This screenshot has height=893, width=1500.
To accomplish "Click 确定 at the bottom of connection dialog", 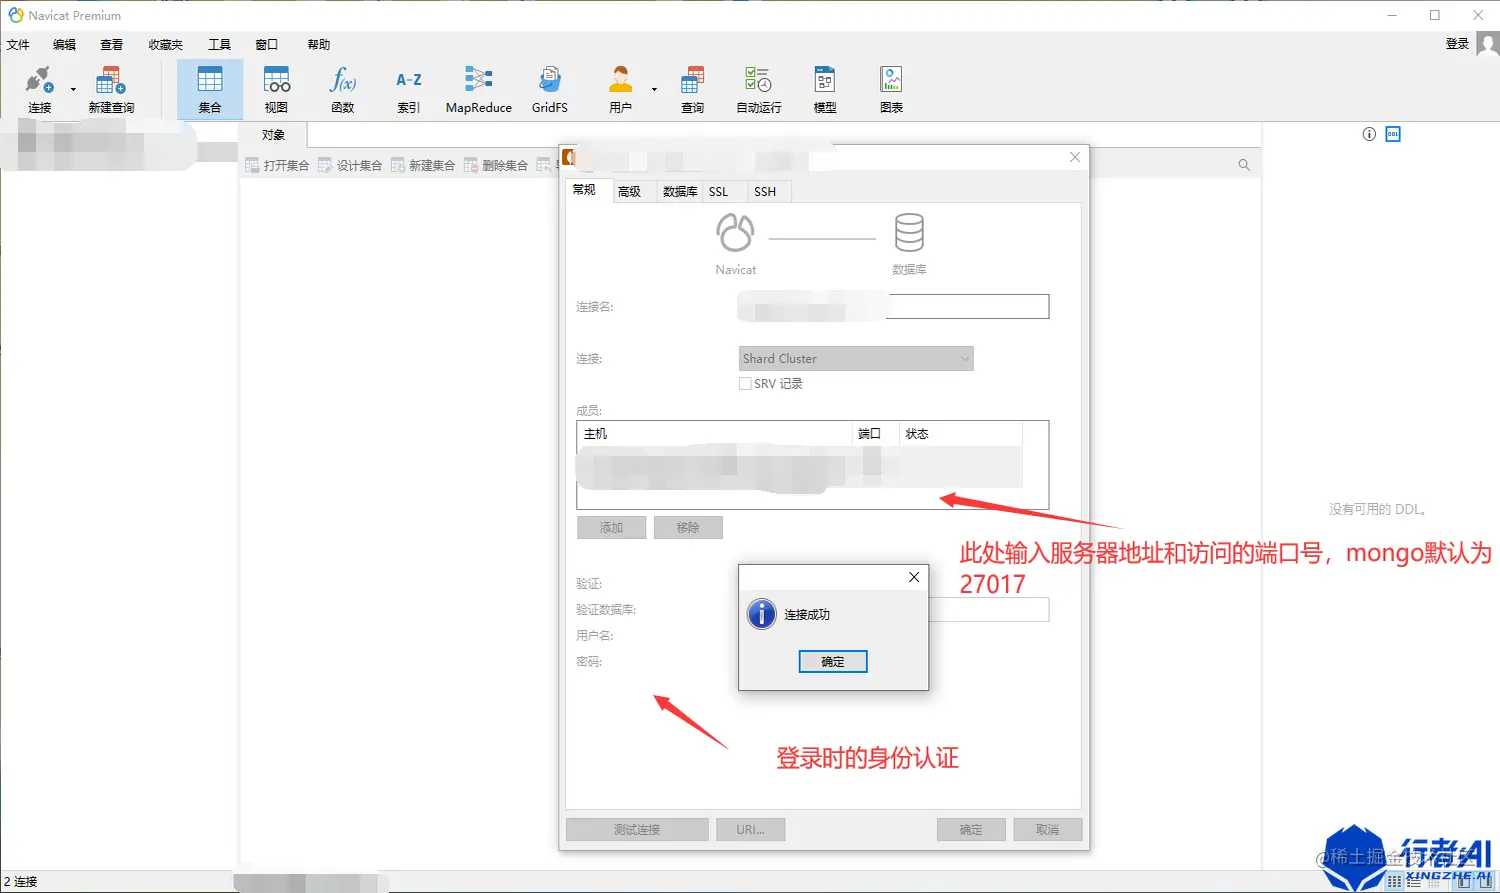I will coord(971,829).
